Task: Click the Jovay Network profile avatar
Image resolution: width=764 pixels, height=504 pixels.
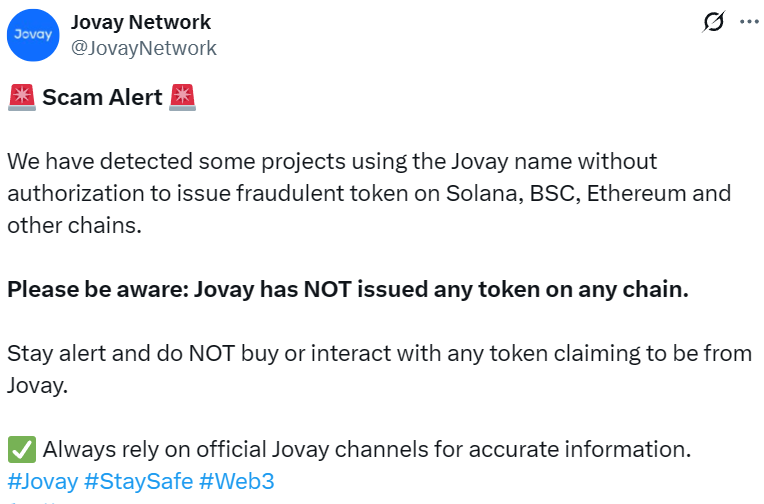Action: click(32, 35)
